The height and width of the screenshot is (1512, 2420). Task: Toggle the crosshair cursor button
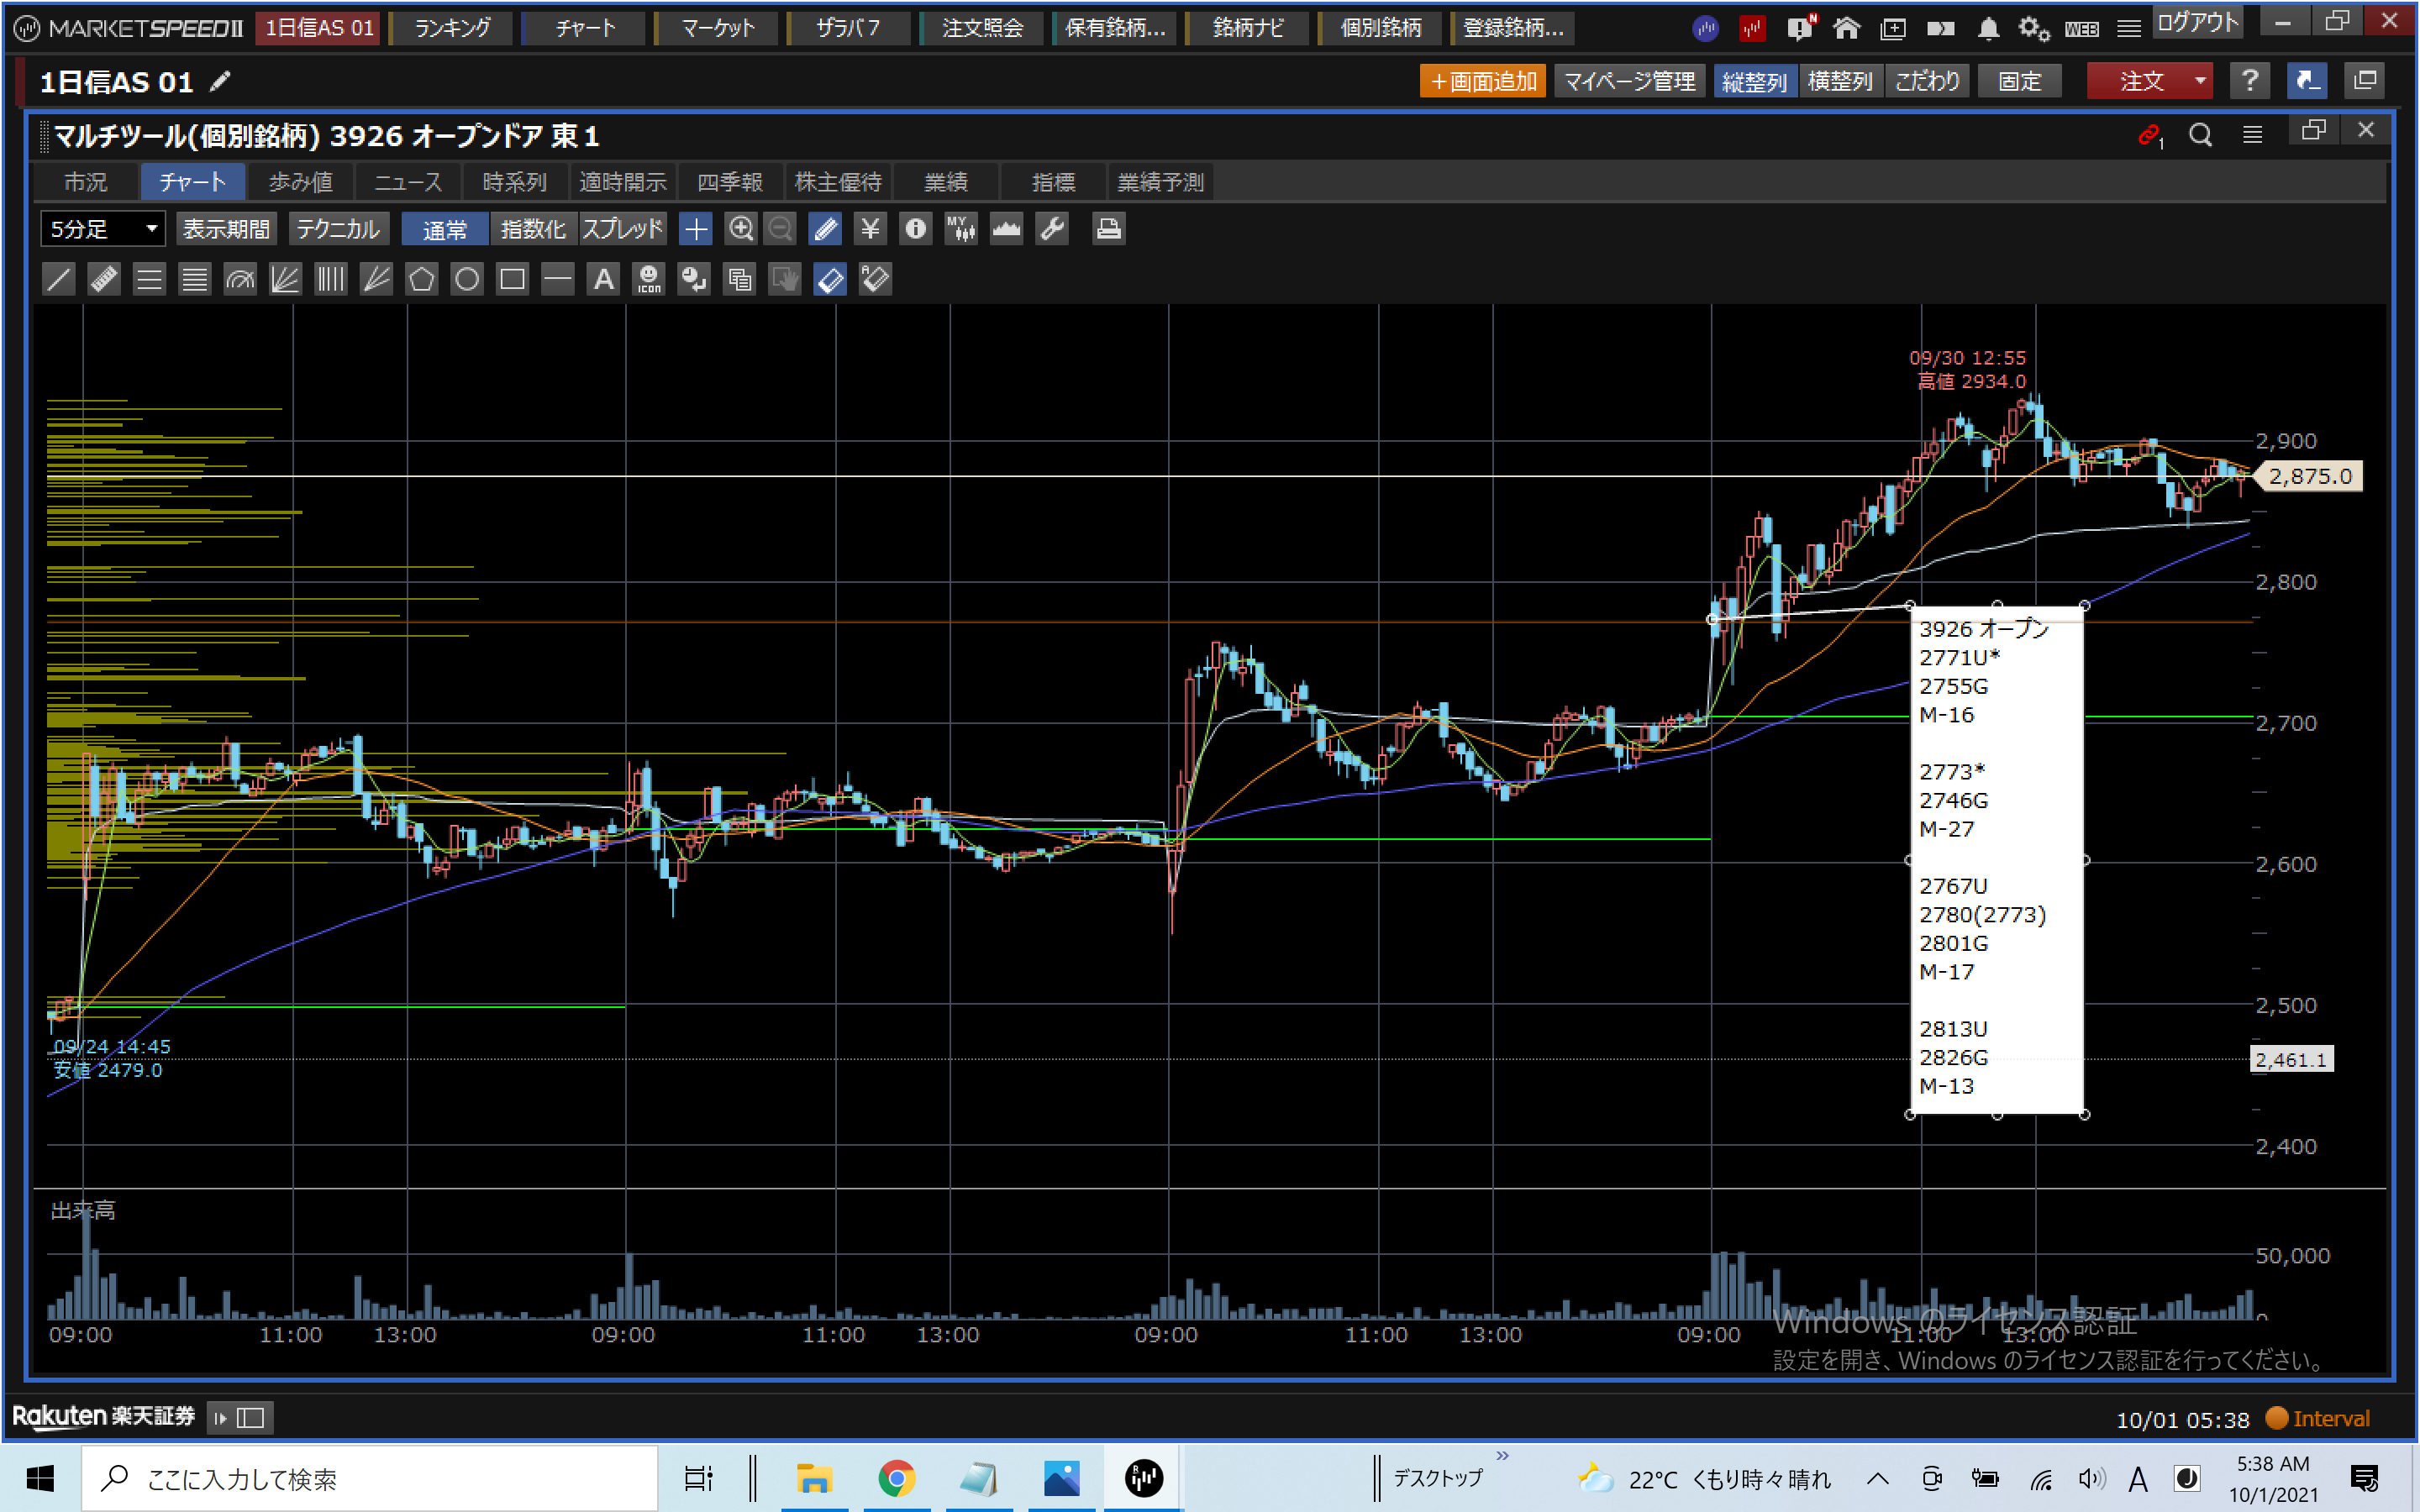click(695, 229)
